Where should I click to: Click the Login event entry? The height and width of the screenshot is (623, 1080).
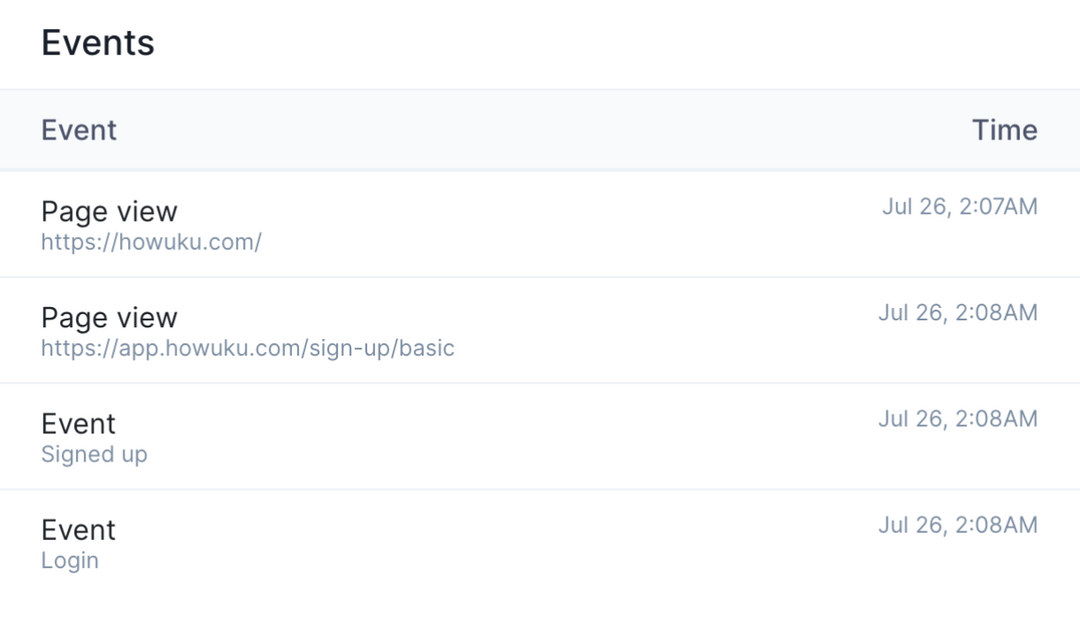(540, 542)
